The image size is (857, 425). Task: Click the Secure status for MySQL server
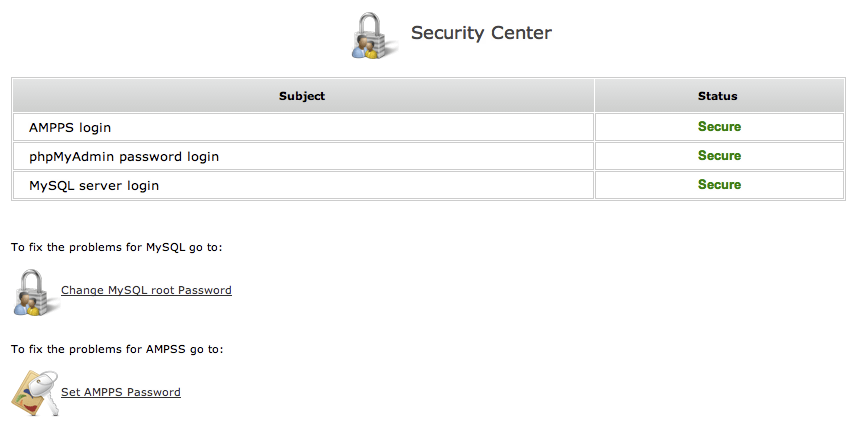tap(719, 185)
